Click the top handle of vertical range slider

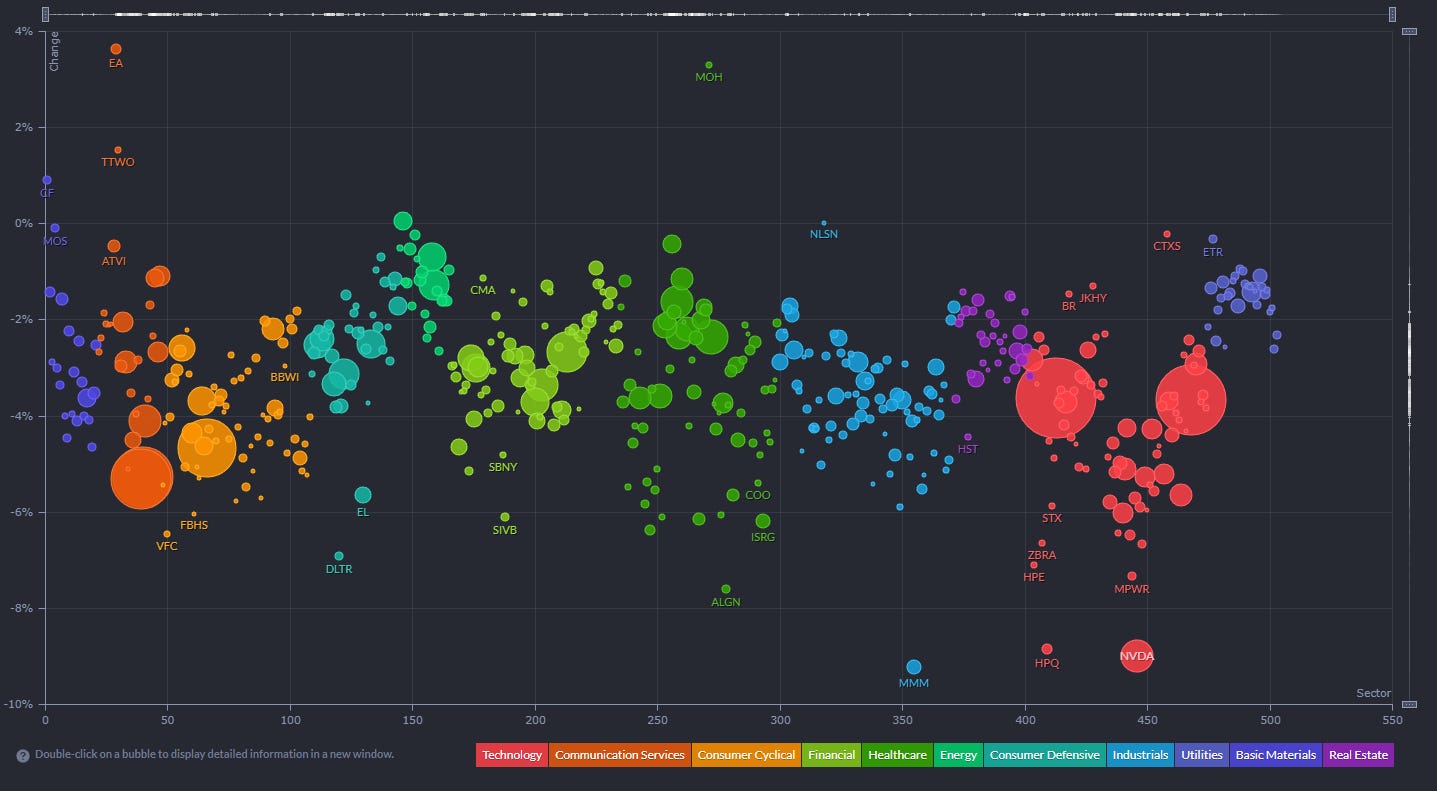1410,32
